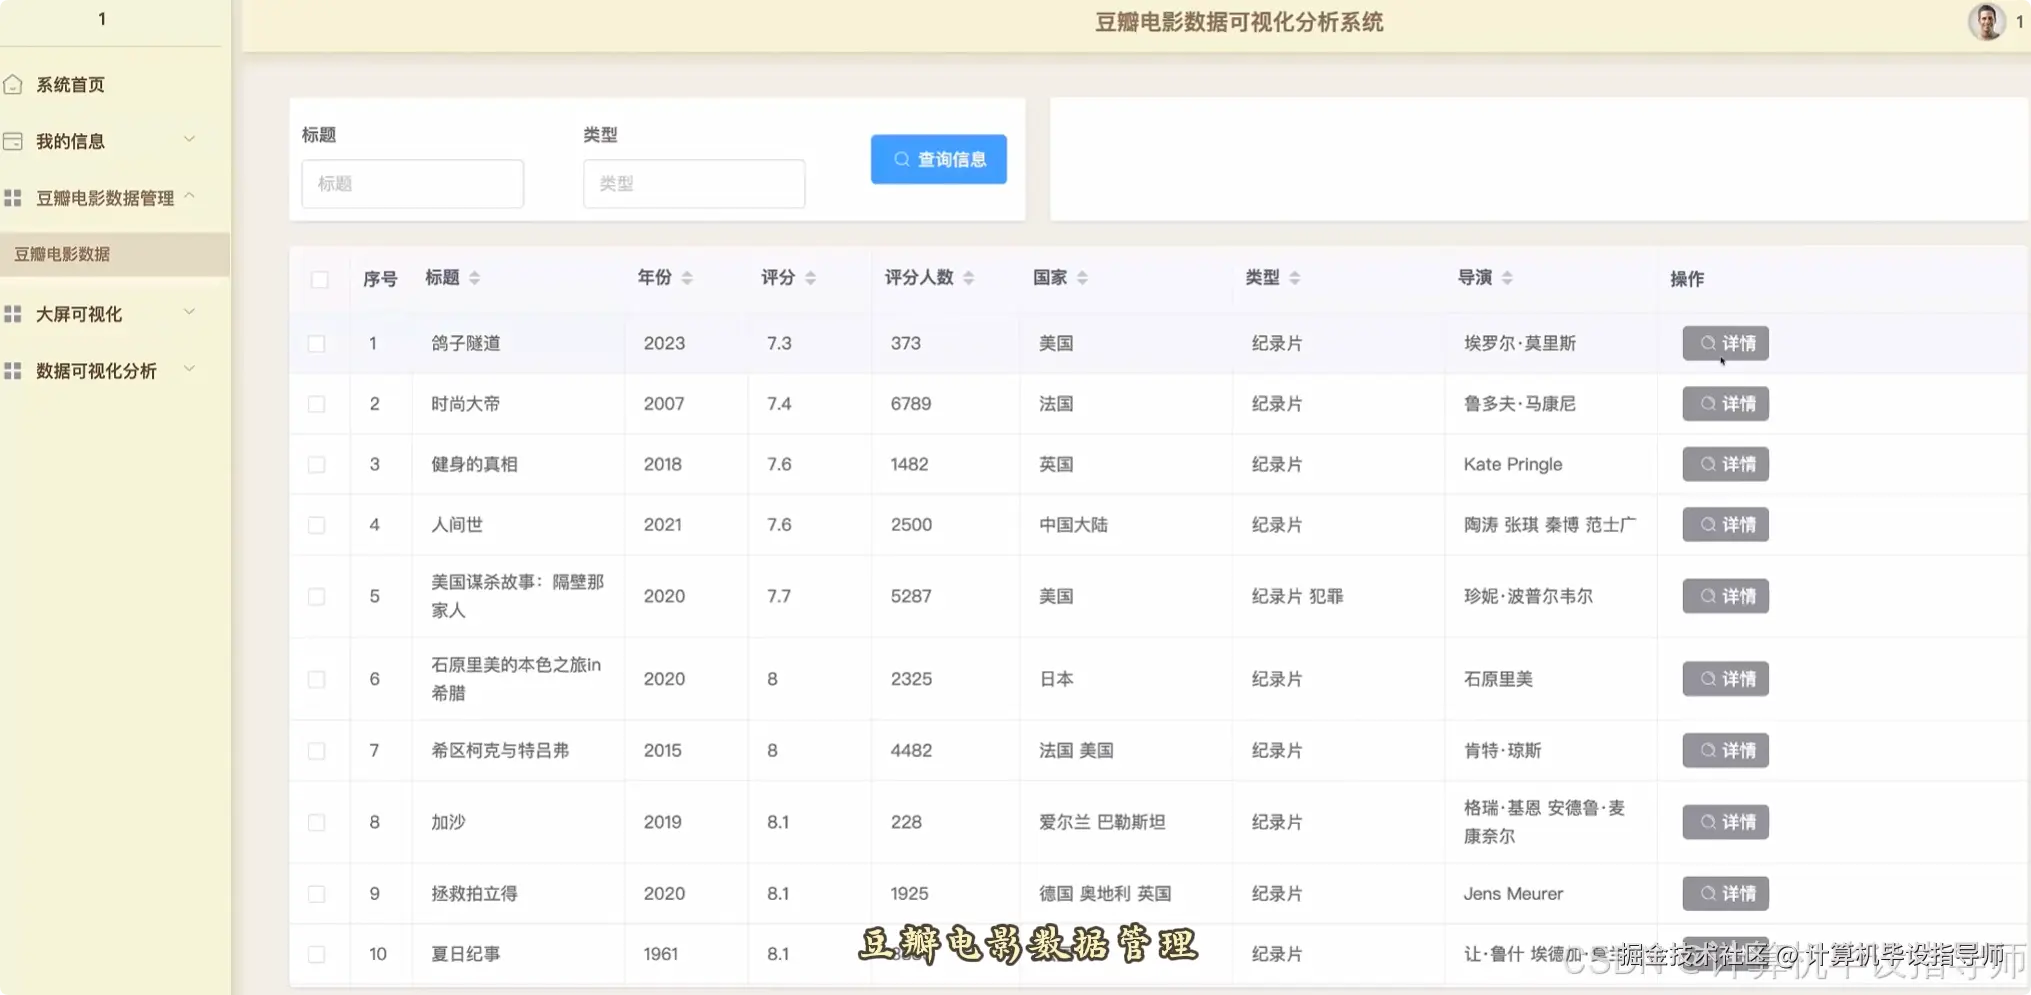Click the 操作 column header

pos(1687,279)
